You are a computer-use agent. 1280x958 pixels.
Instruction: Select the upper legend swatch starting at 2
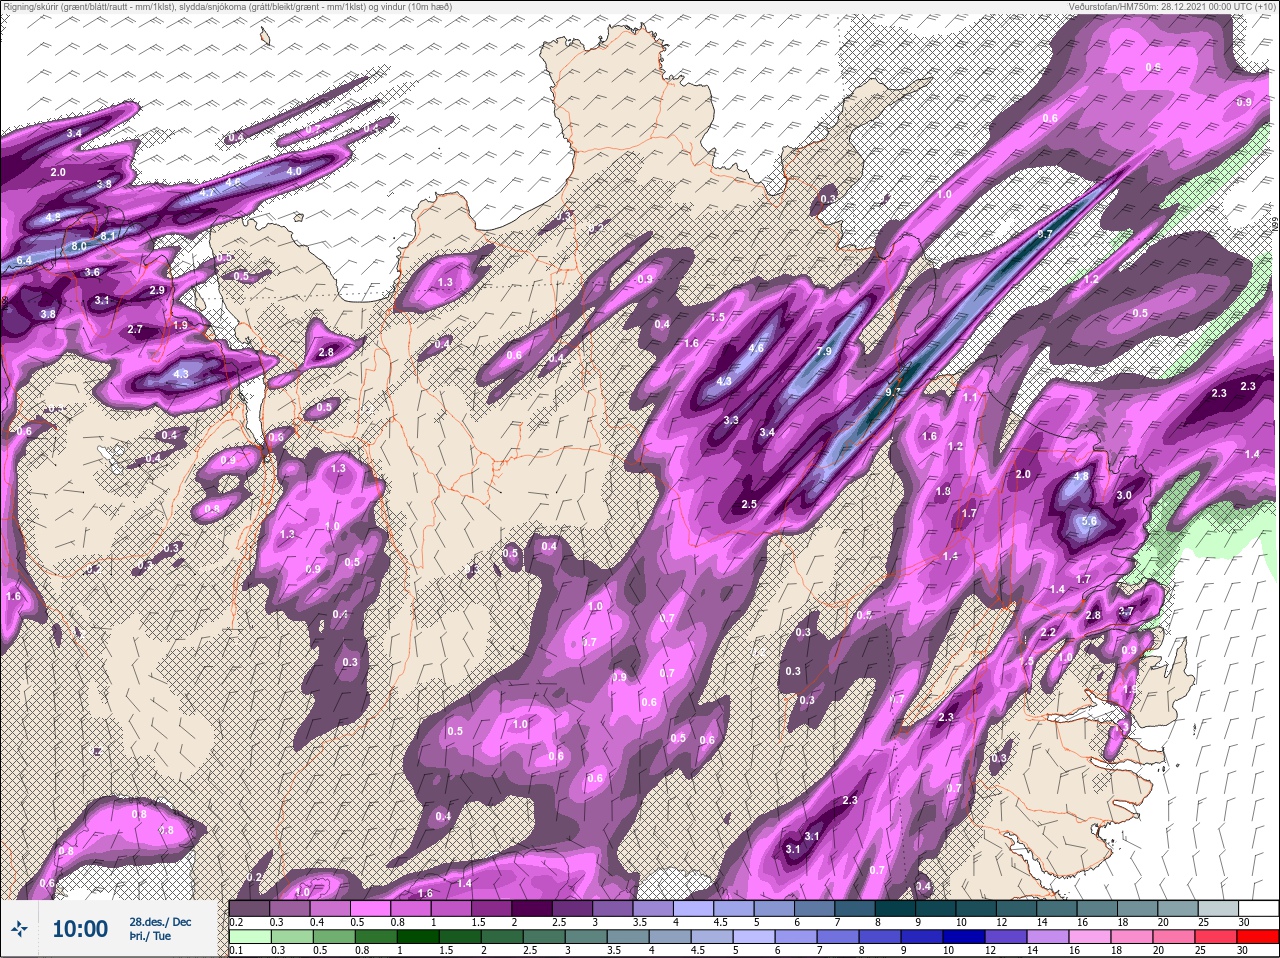point(533,908)
